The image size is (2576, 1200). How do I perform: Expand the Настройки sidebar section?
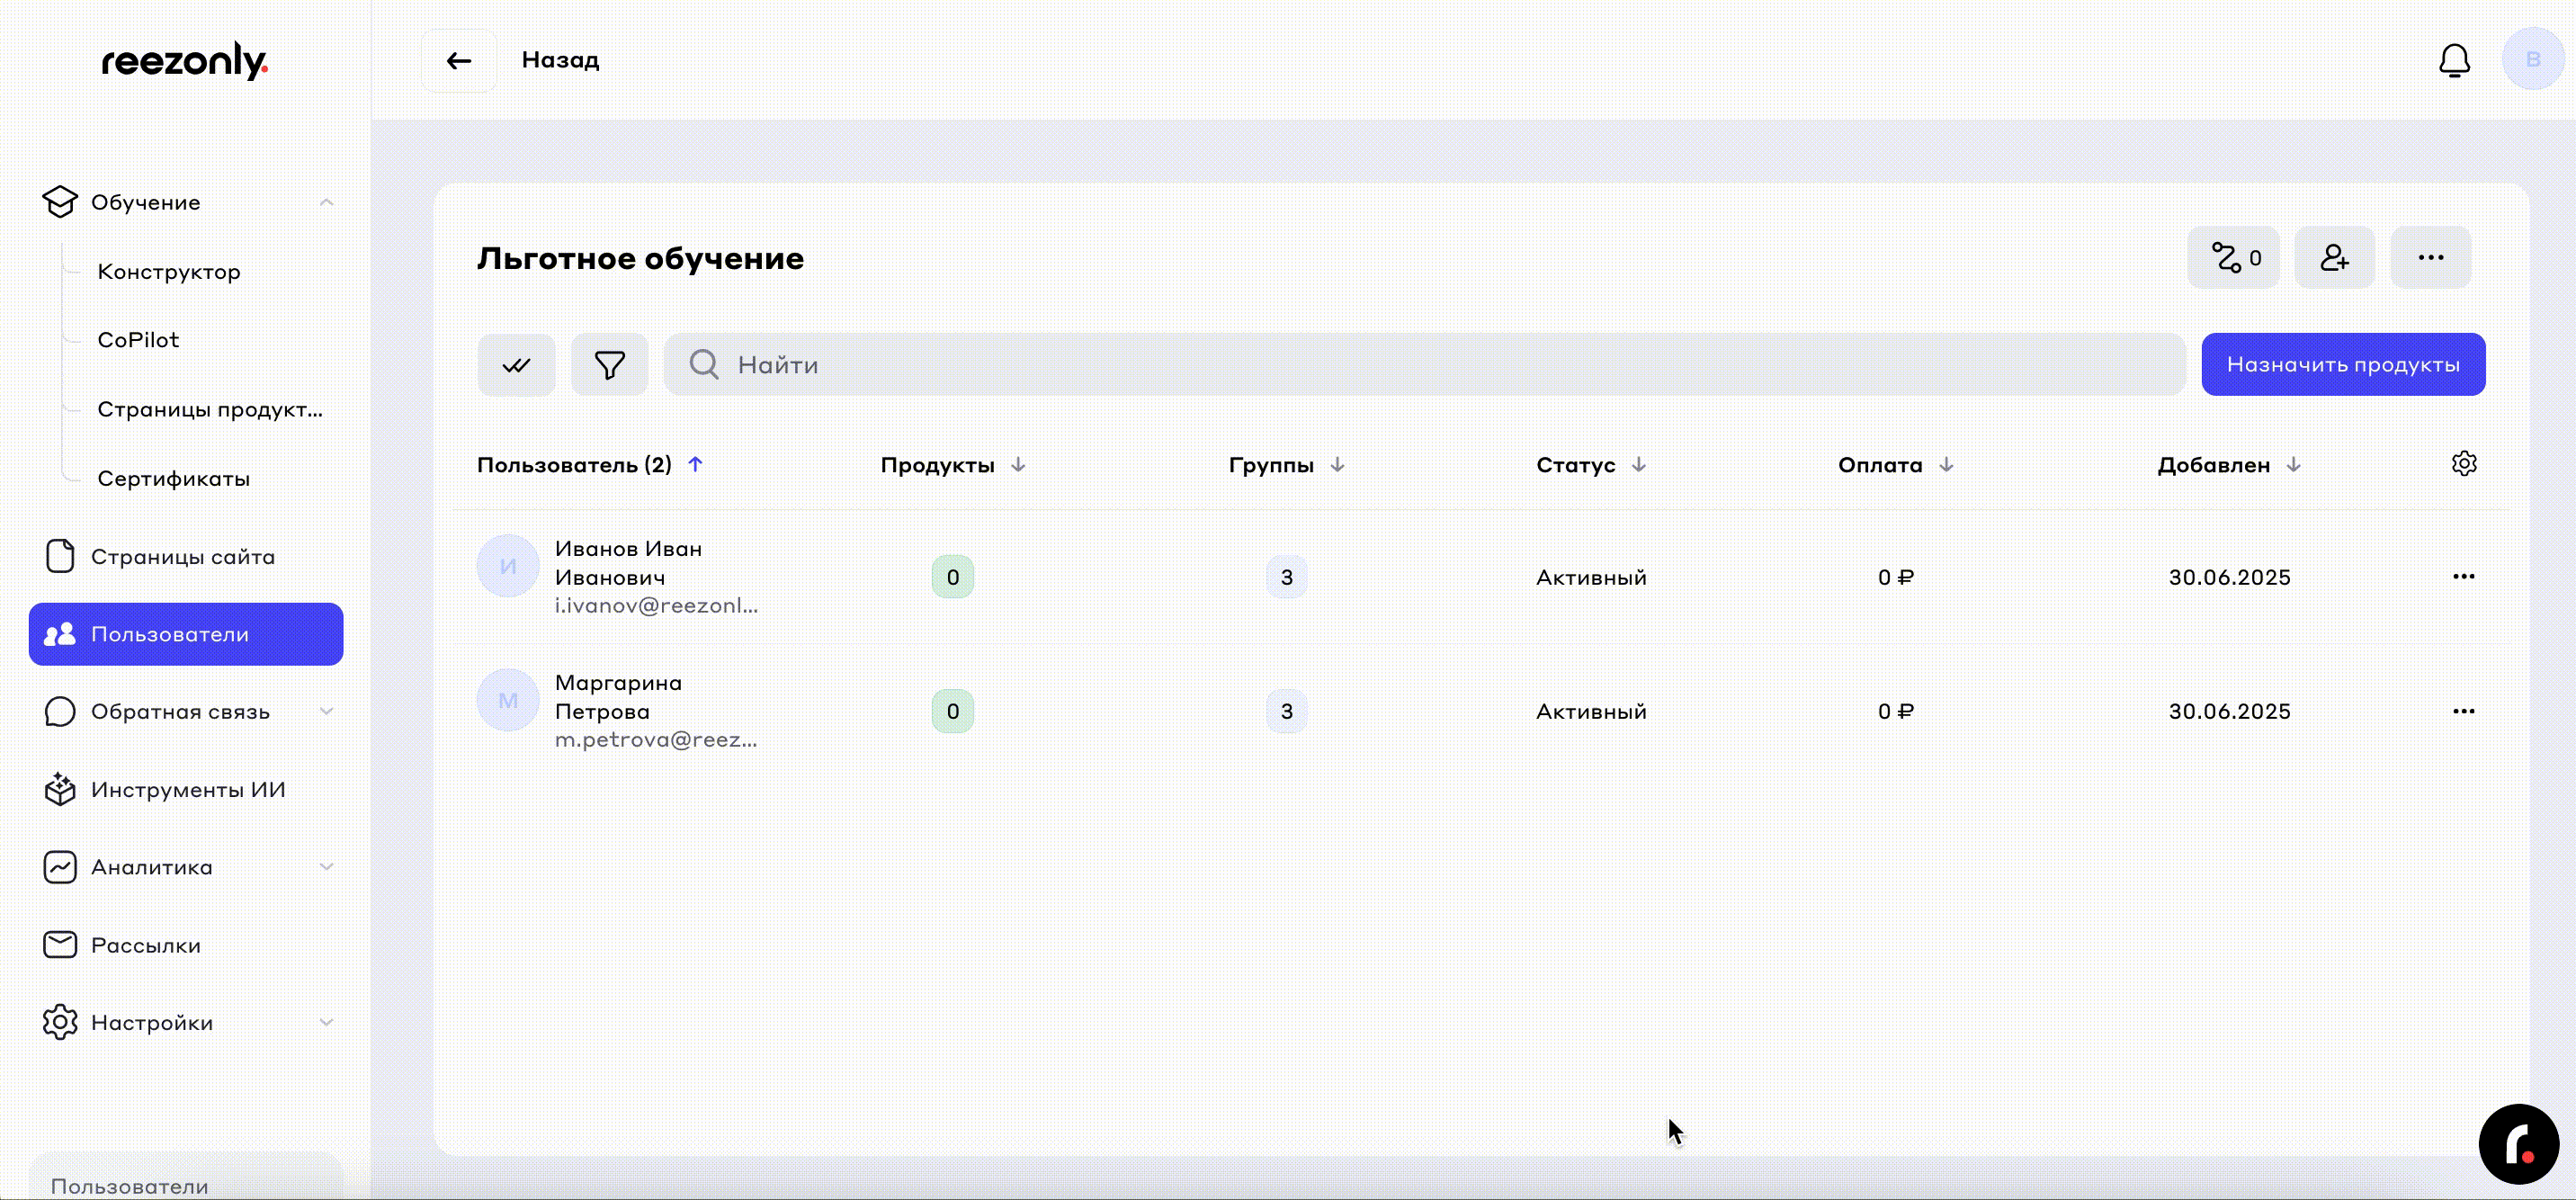[x=326, y=1022]
